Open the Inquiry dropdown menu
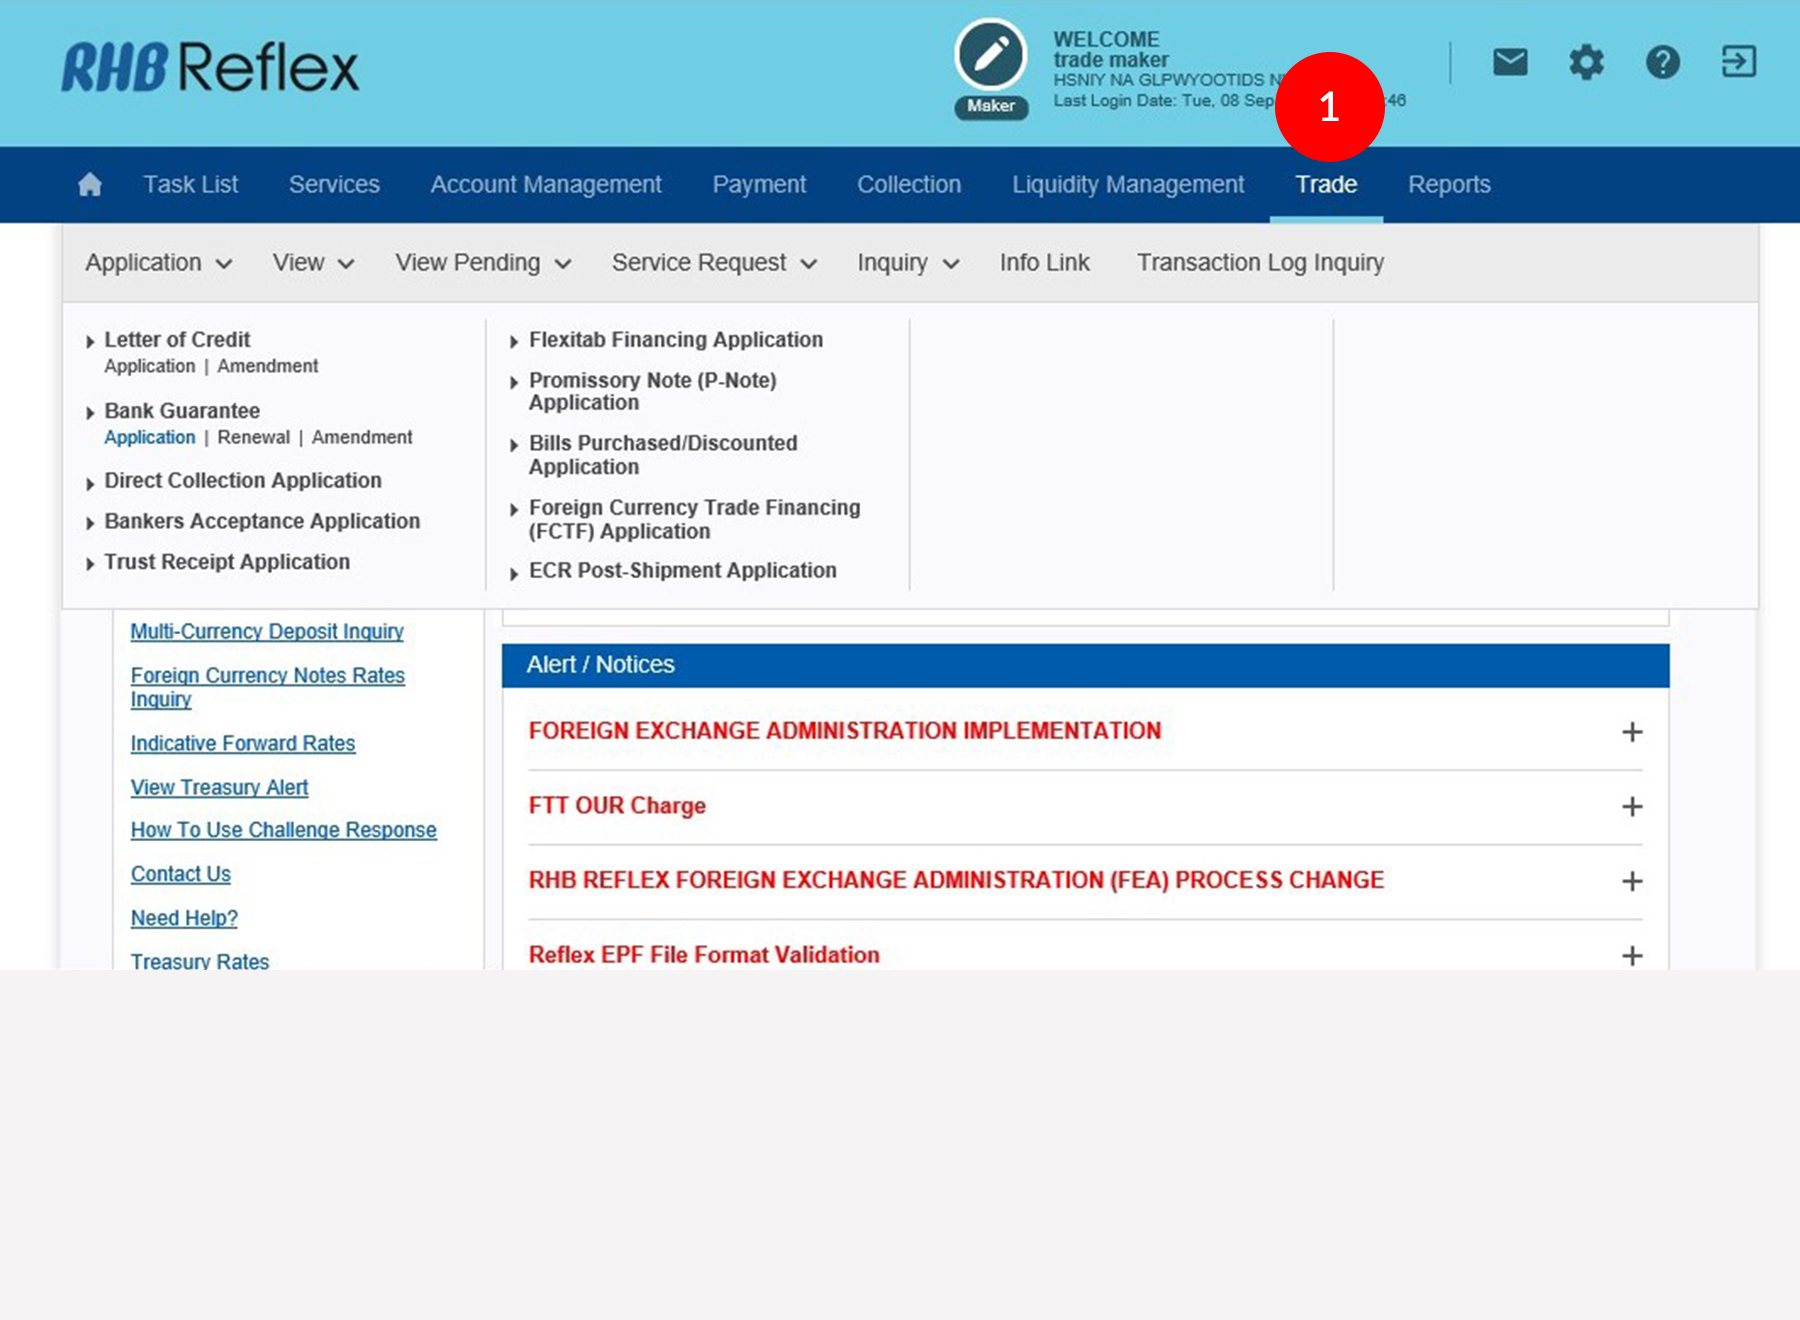The image size is (1800, 1320). (x=907, y=263)
